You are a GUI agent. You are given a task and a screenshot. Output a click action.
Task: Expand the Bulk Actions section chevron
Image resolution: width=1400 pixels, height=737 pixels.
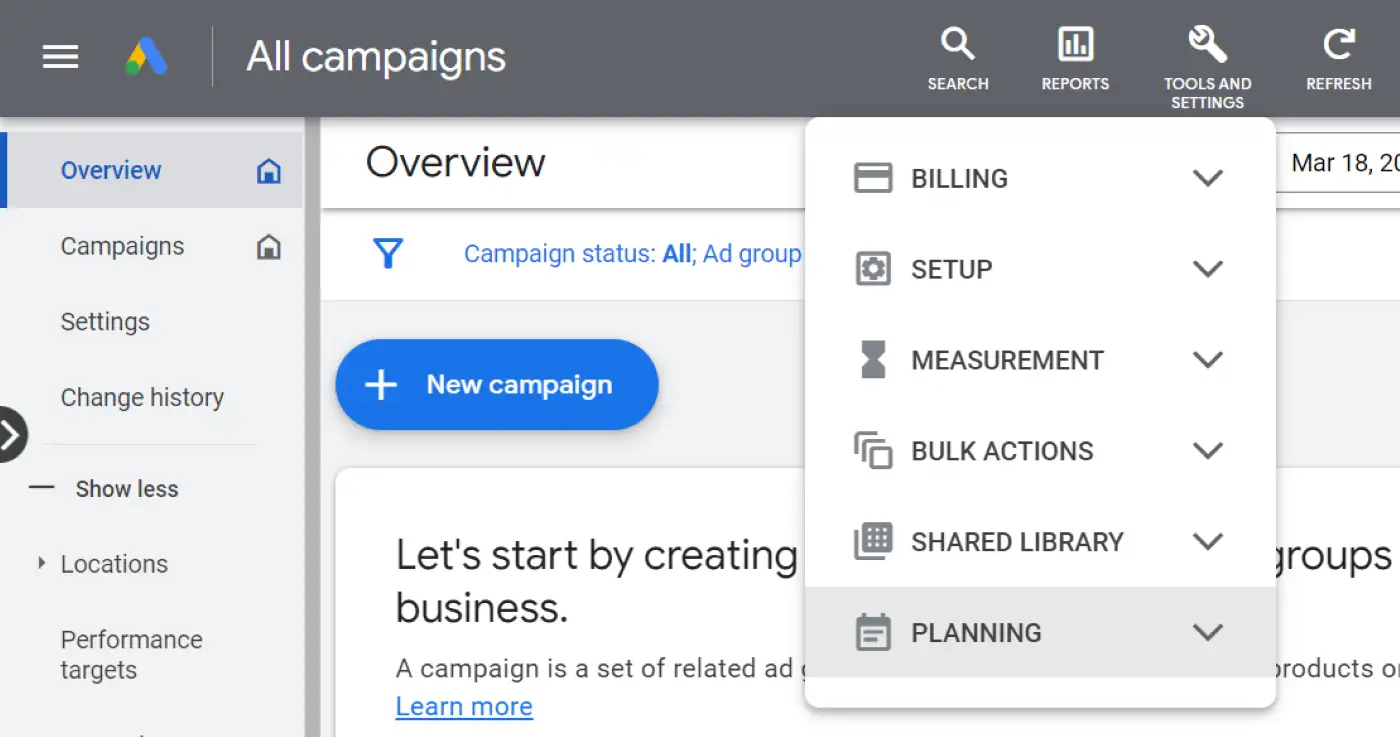(1208, 451)
